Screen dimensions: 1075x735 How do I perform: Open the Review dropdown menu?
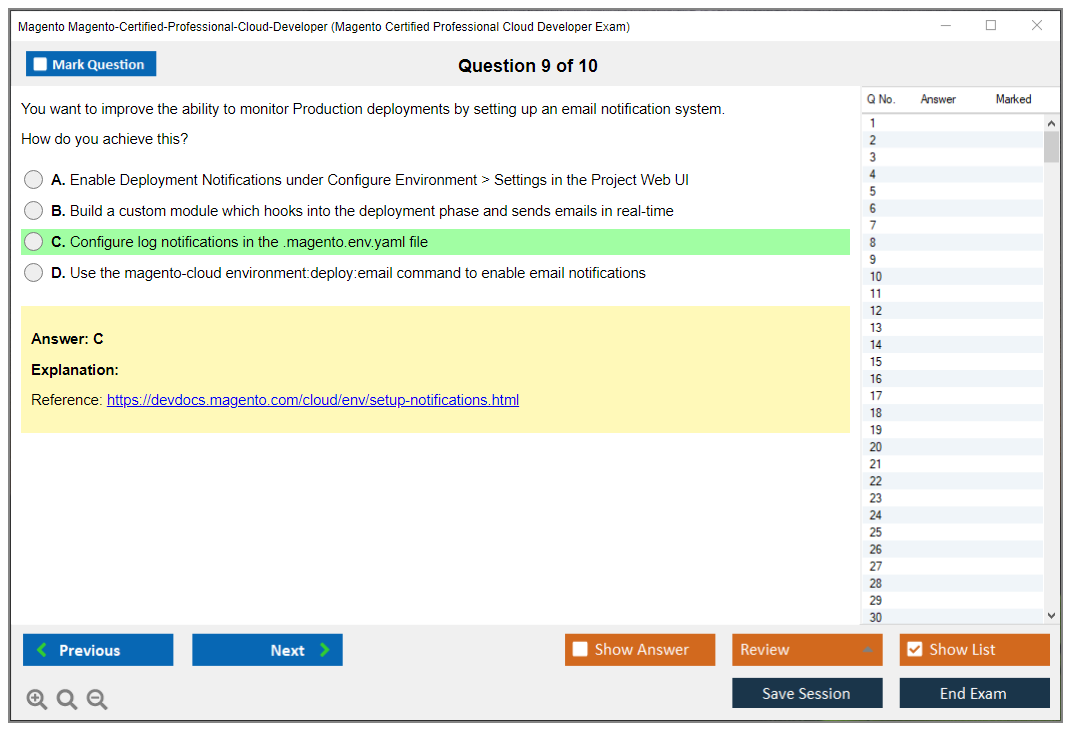click(x=807, y=650)
